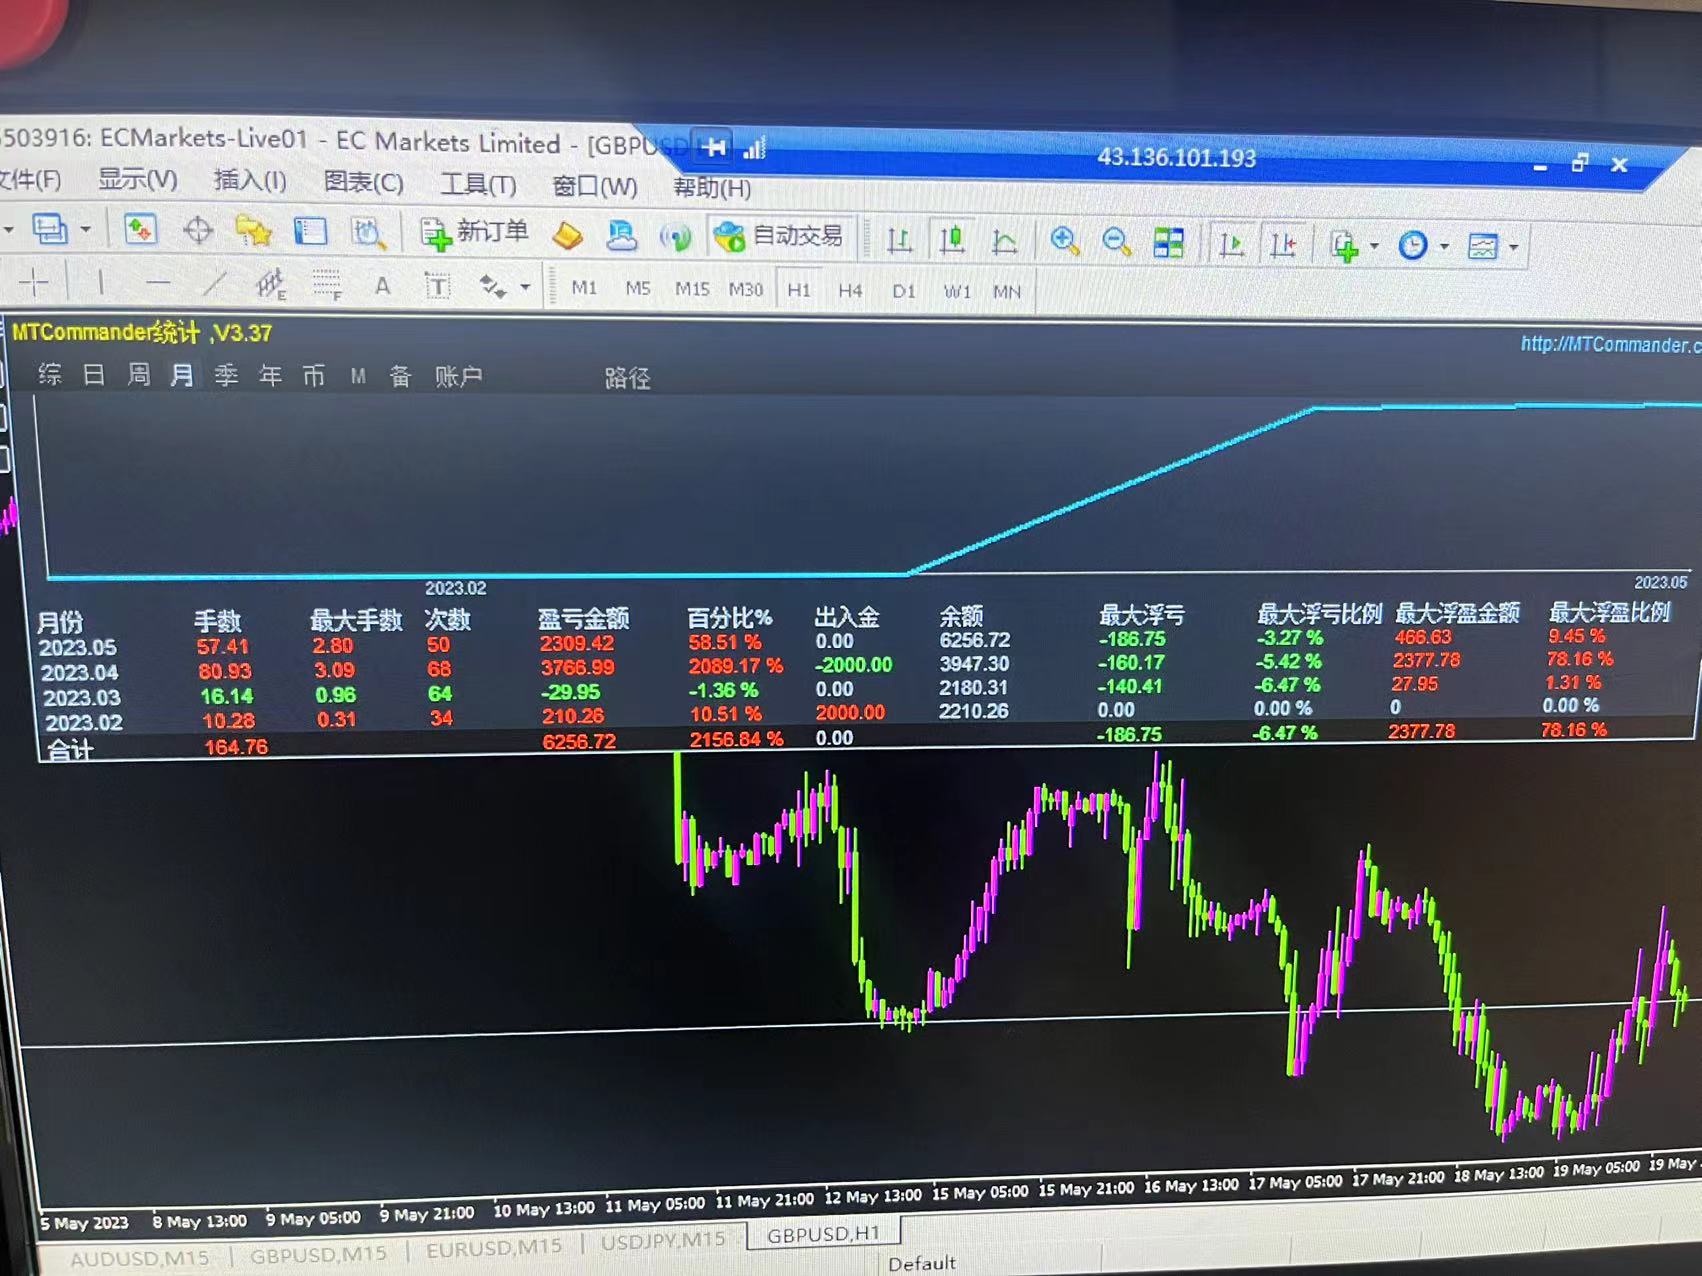Toggle the Terminal panel icon
Viewport: 1702px width, 1276px height.
(311, 232)
